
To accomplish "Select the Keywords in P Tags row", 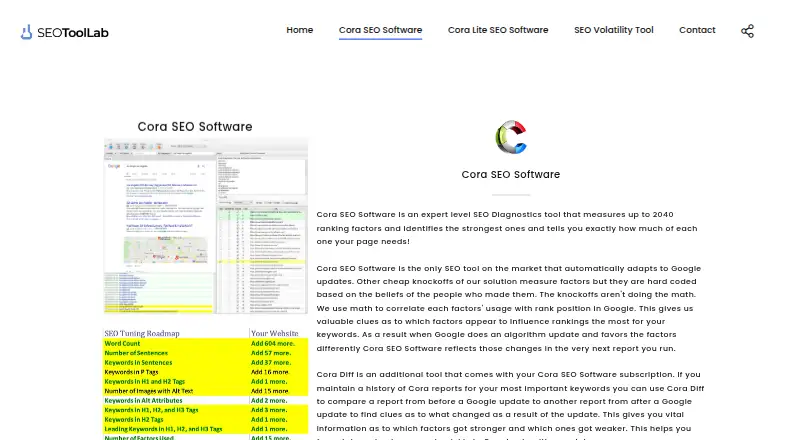I will (x=206, y=372).
